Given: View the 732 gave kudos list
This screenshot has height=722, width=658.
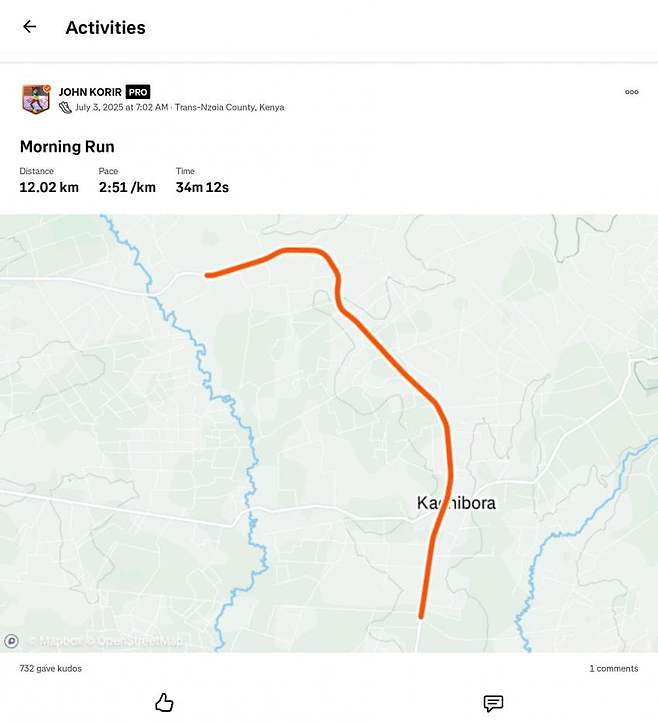Looking at the screenshot, I should (x=51, y=668).
